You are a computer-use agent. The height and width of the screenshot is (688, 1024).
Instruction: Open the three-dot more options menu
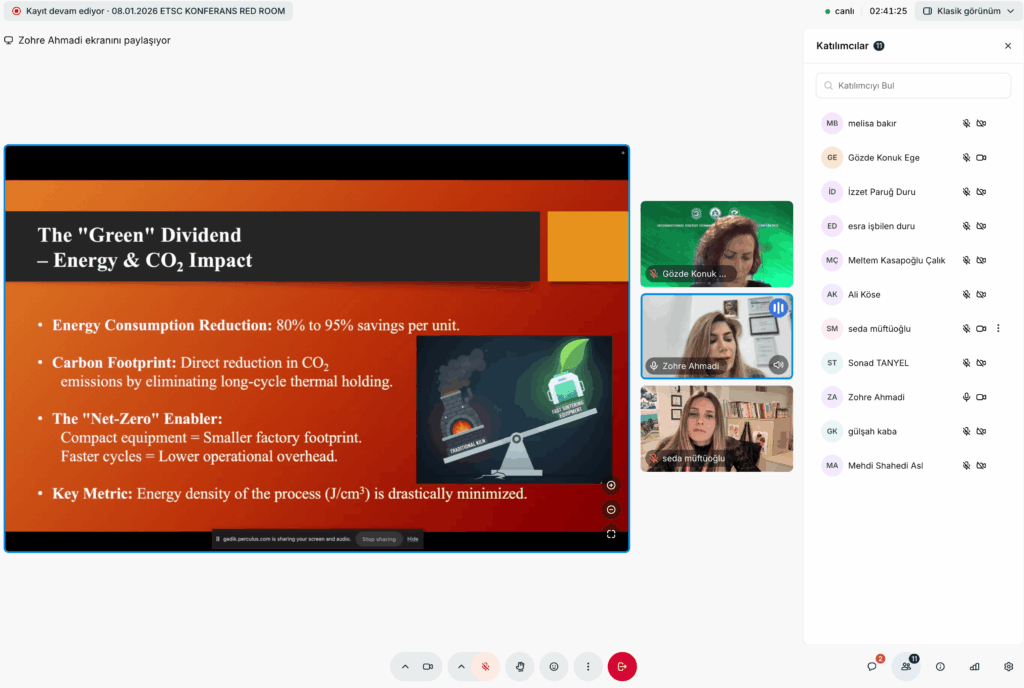pyautogui.click(x=588, y=666)
